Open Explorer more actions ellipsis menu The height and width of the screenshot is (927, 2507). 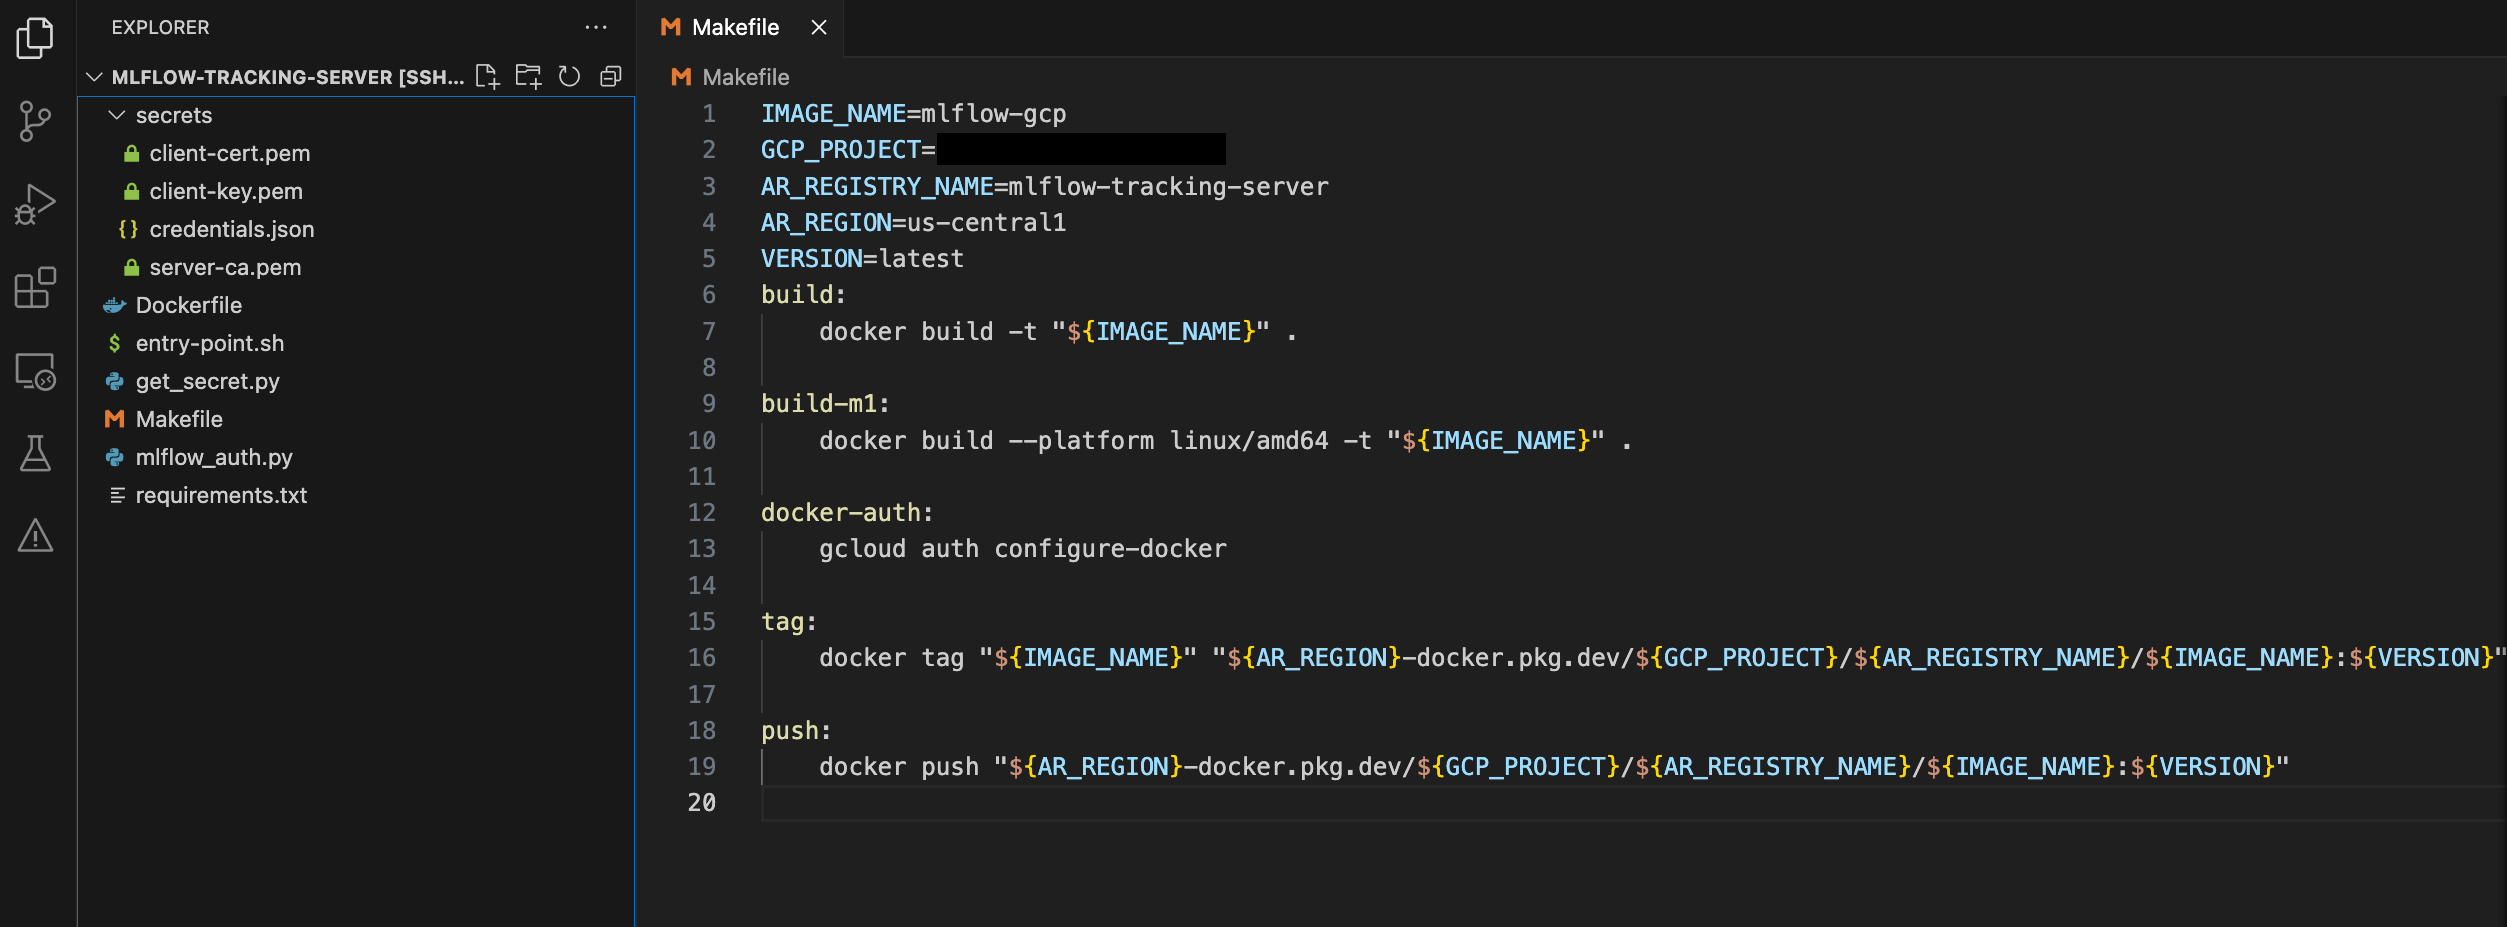click(596, 27)
